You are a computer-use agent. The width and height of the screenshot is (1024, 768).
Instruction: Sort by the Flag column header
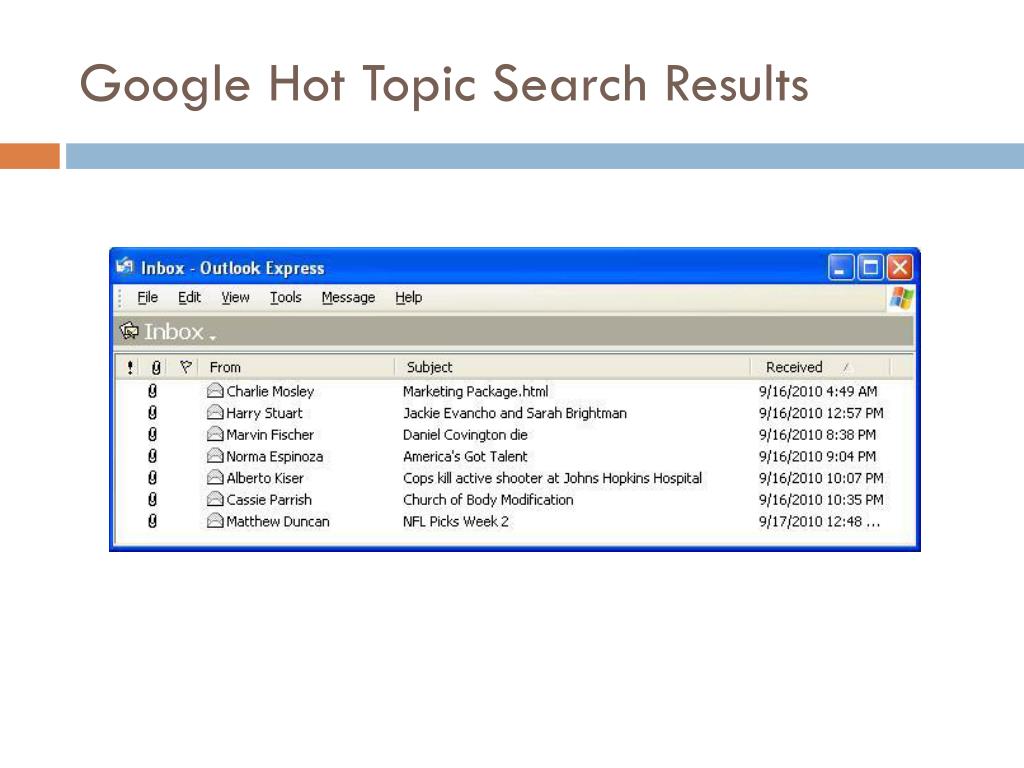click(x=185, y=367)
